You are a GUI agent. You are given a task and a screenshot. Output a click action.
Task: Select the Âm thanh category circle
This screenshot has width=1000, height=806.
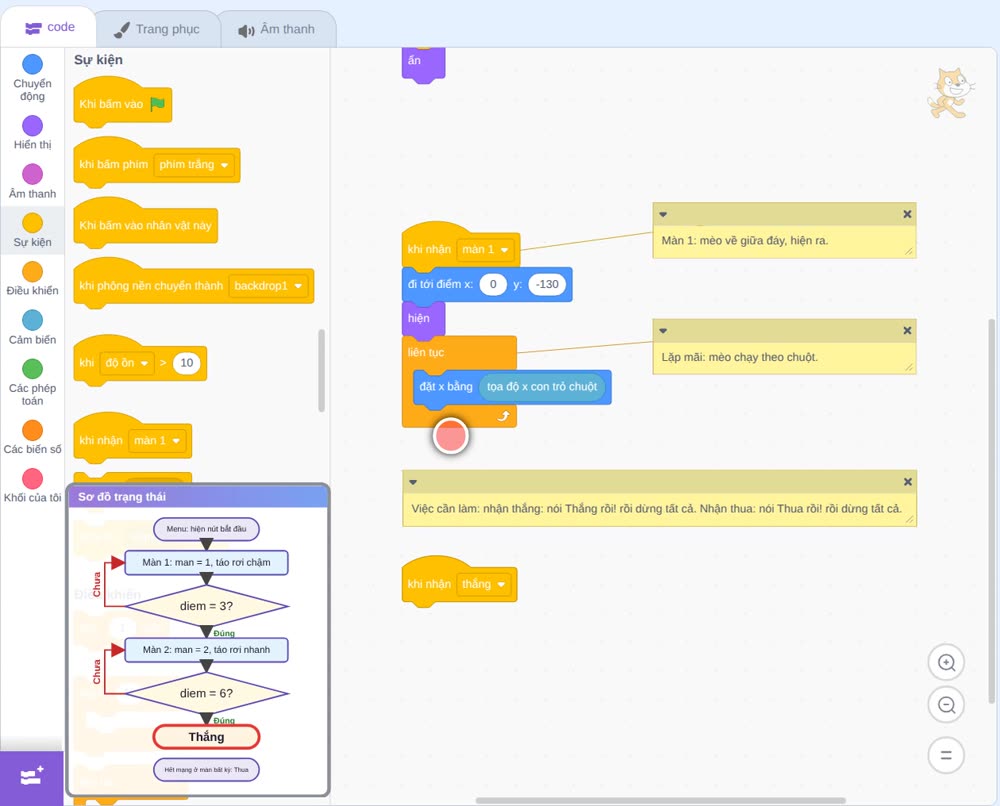click(32, 173)
